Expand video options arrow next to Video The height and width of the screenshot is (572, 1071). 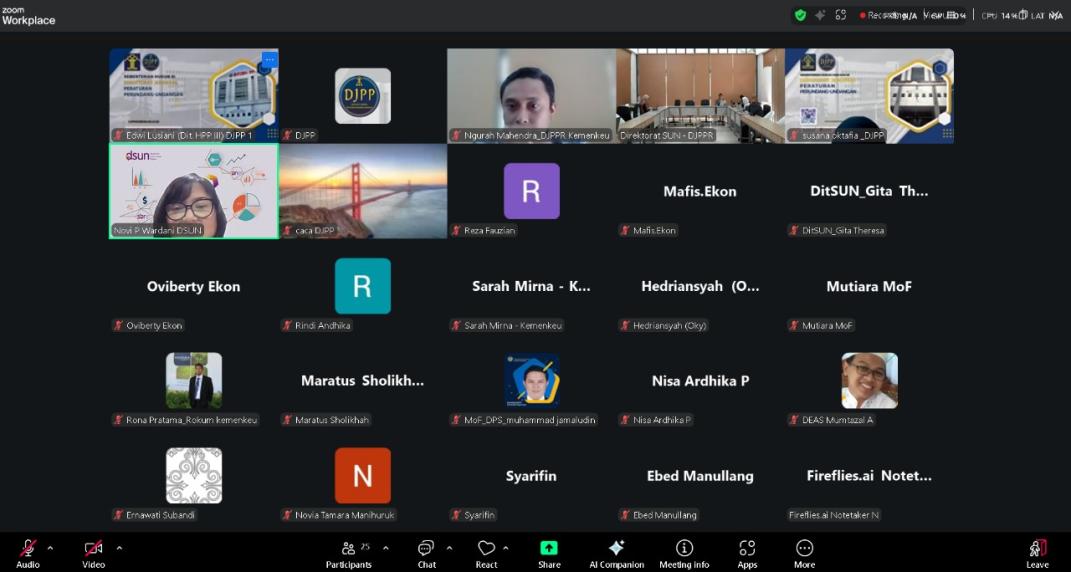click(119, 548)
